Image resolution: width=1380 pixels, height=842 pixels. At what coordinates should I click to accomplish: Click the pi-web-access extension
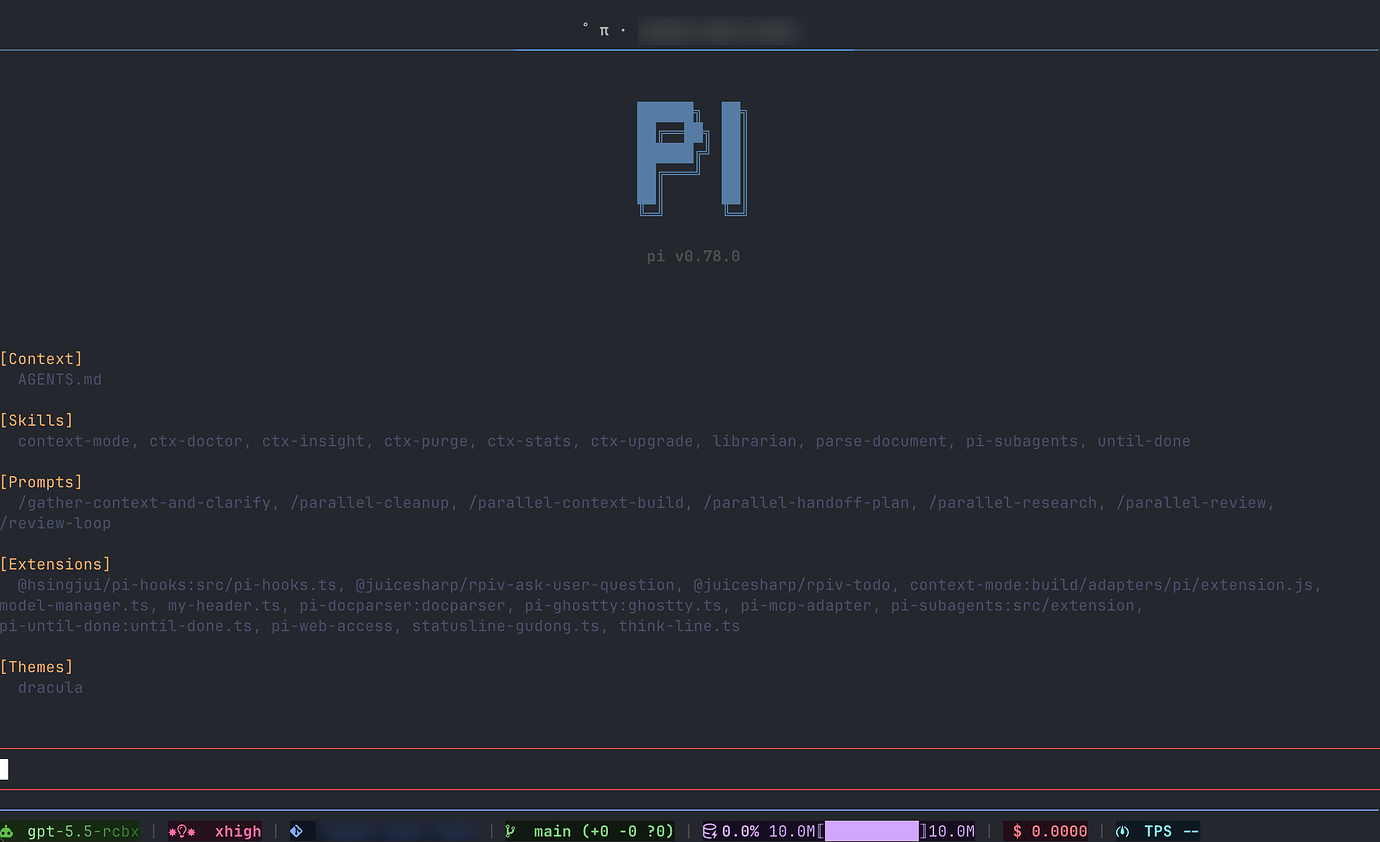point(331,626)
